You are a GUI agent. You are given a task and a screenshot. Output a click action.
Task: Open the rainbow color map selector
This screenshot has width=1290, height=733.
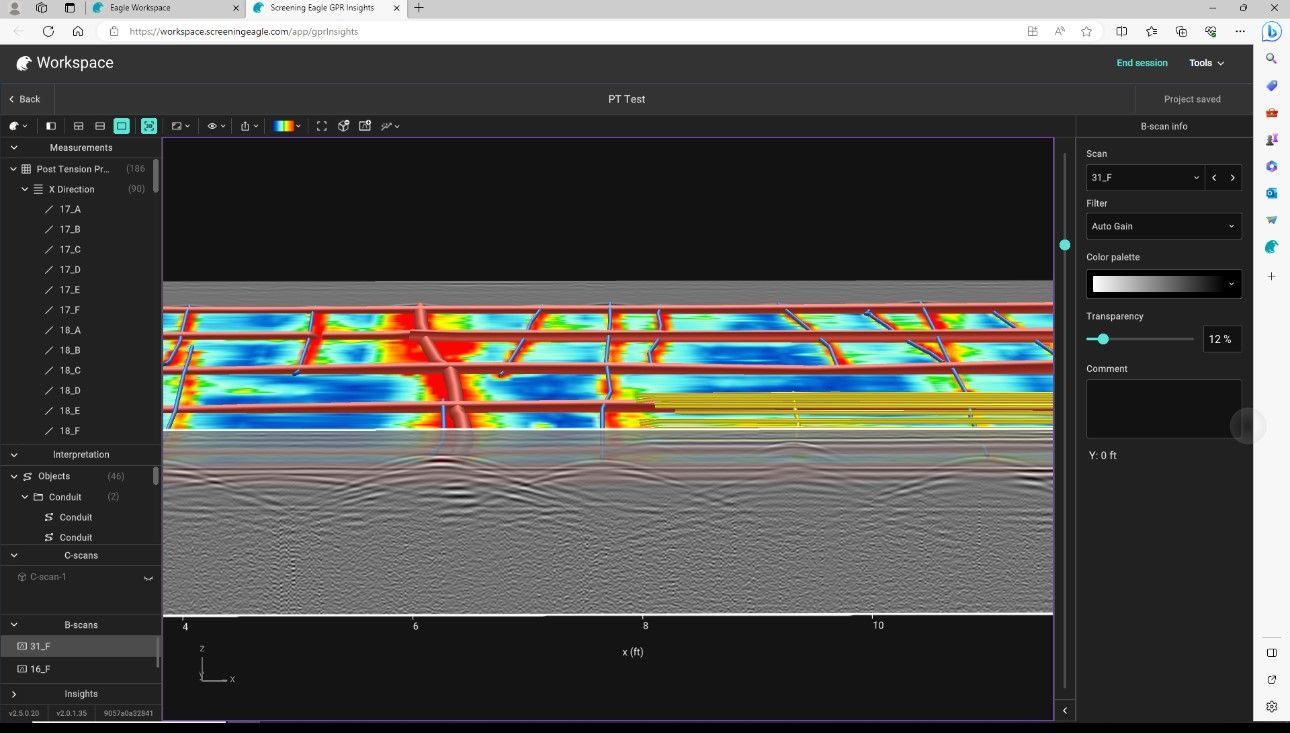click(288, 126)
